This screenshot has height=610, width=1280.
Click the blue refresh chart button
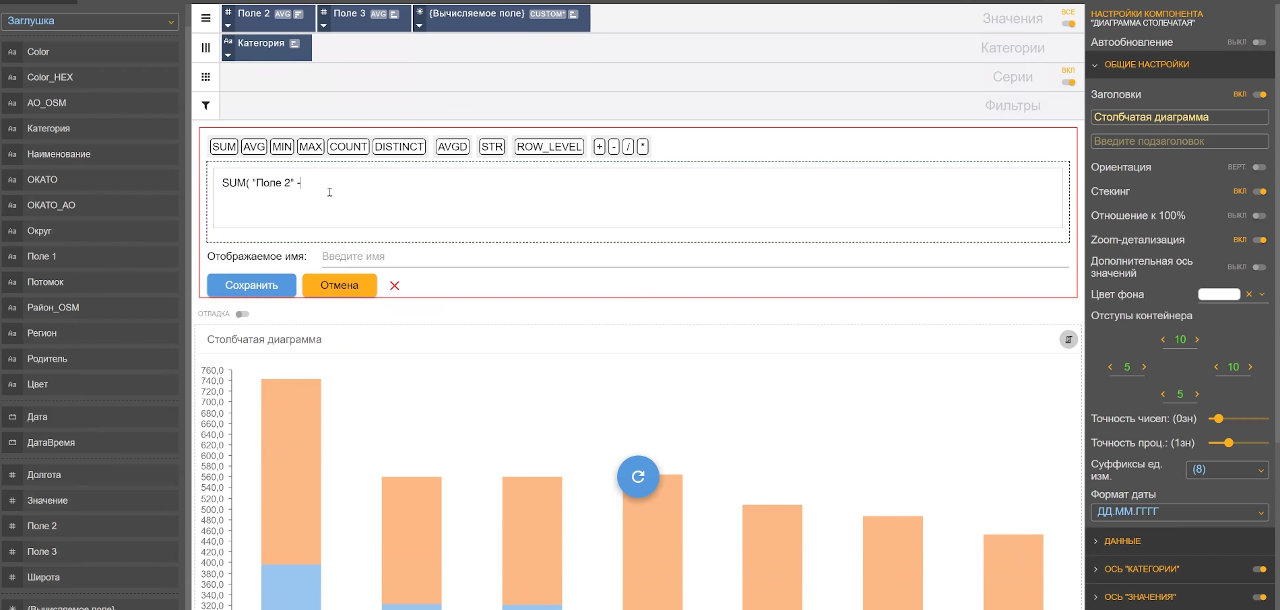[x=638, y=477]
